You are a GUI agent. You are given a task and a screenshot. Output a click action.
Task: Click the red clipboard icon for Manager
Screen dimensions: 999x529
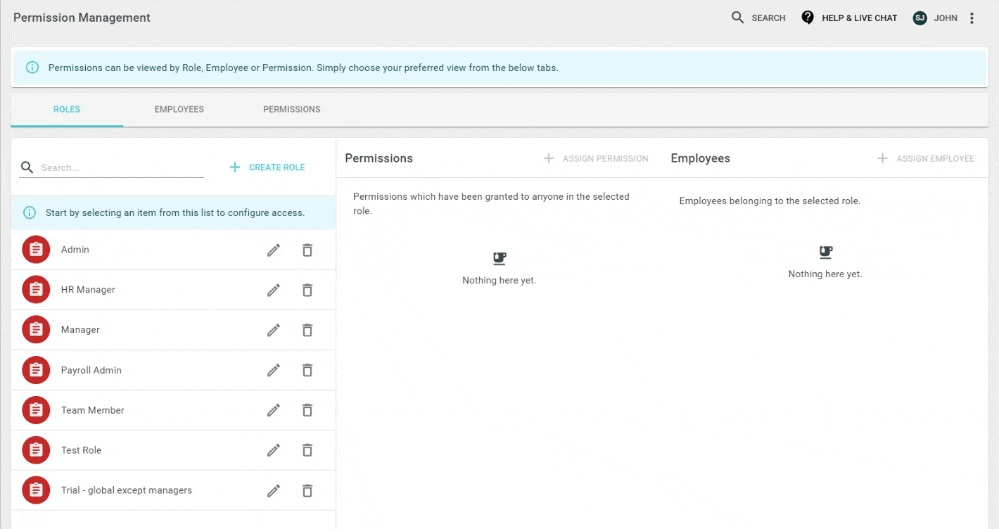(36, 330)
